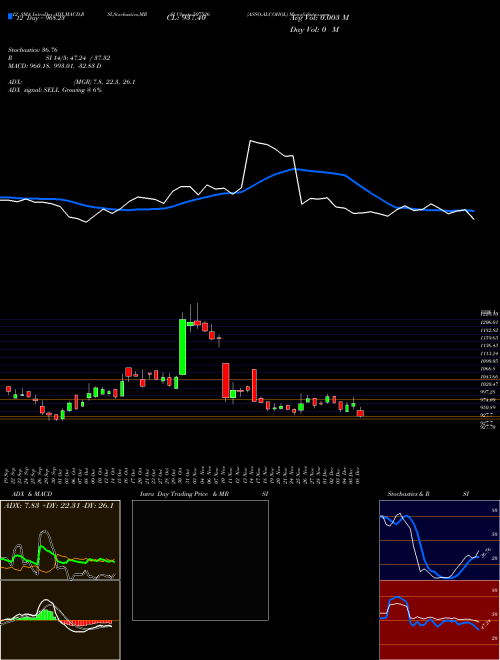Open the blue Stochastics mini chart
This screenshot has width=500, height=660.
tap(439, 540)
